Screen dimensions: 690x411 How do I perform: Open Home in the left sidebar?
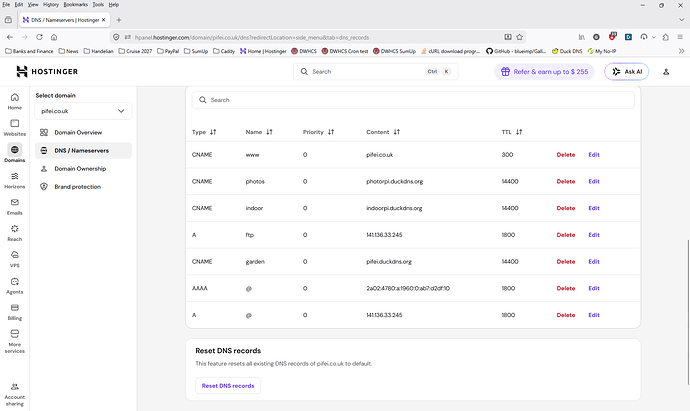[x=15, y=99]
